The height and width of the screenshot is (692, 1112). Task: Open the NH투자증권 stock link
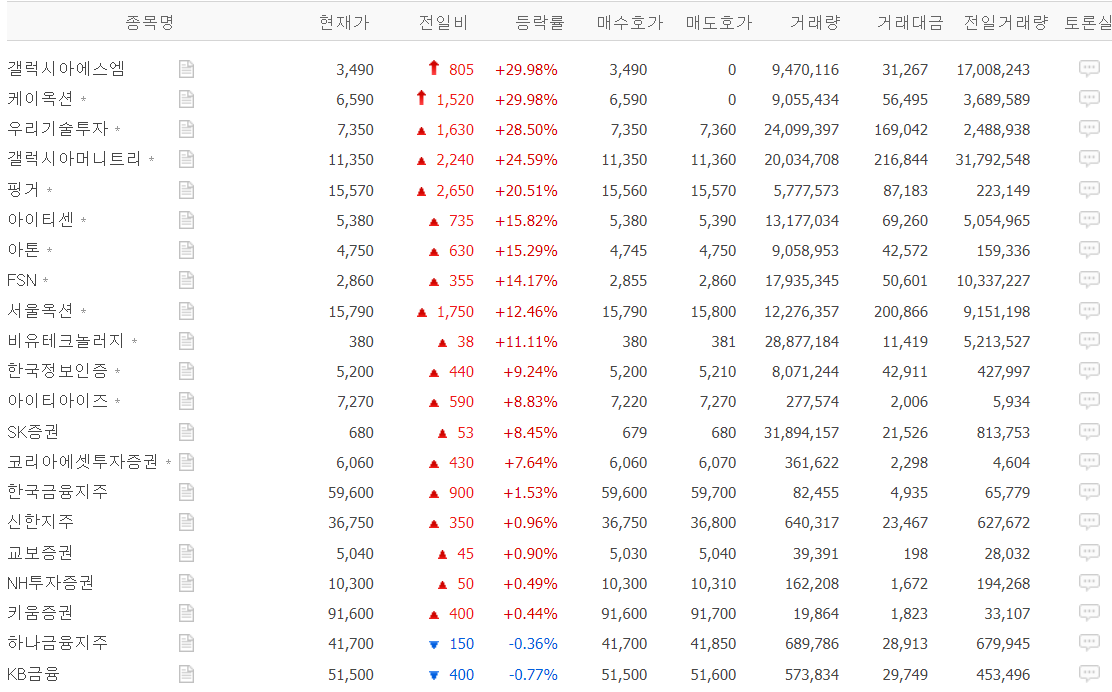coord(50,583)
